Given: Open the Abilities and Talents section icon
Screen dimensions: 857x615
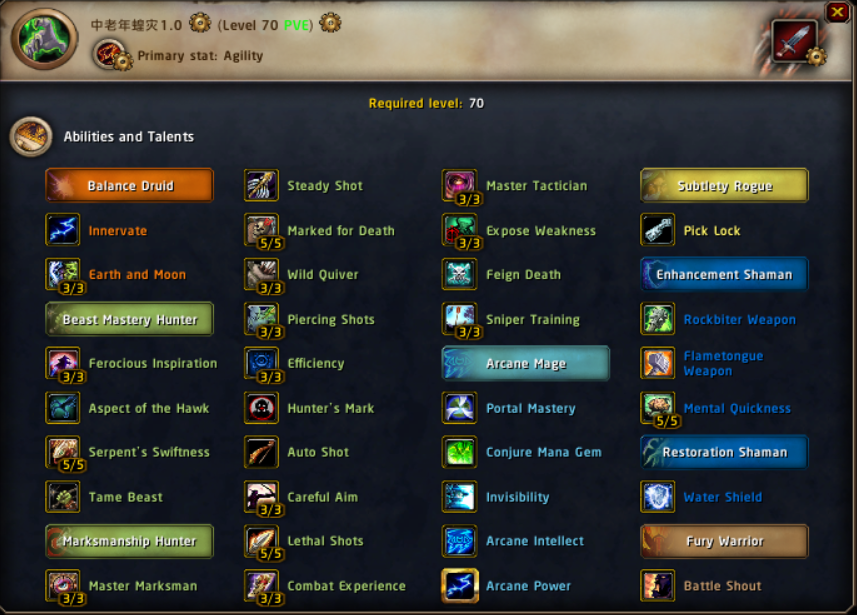Looking at the screenshot, I should [x=31, y=136].
